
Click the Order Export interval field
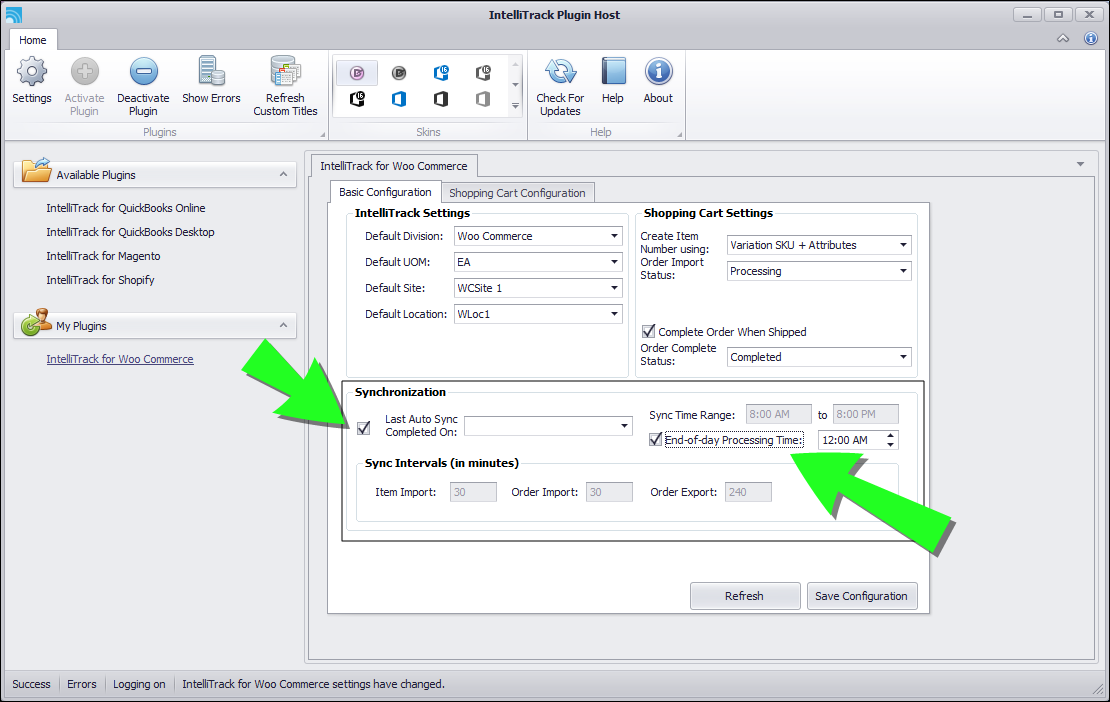click(748, 492)
